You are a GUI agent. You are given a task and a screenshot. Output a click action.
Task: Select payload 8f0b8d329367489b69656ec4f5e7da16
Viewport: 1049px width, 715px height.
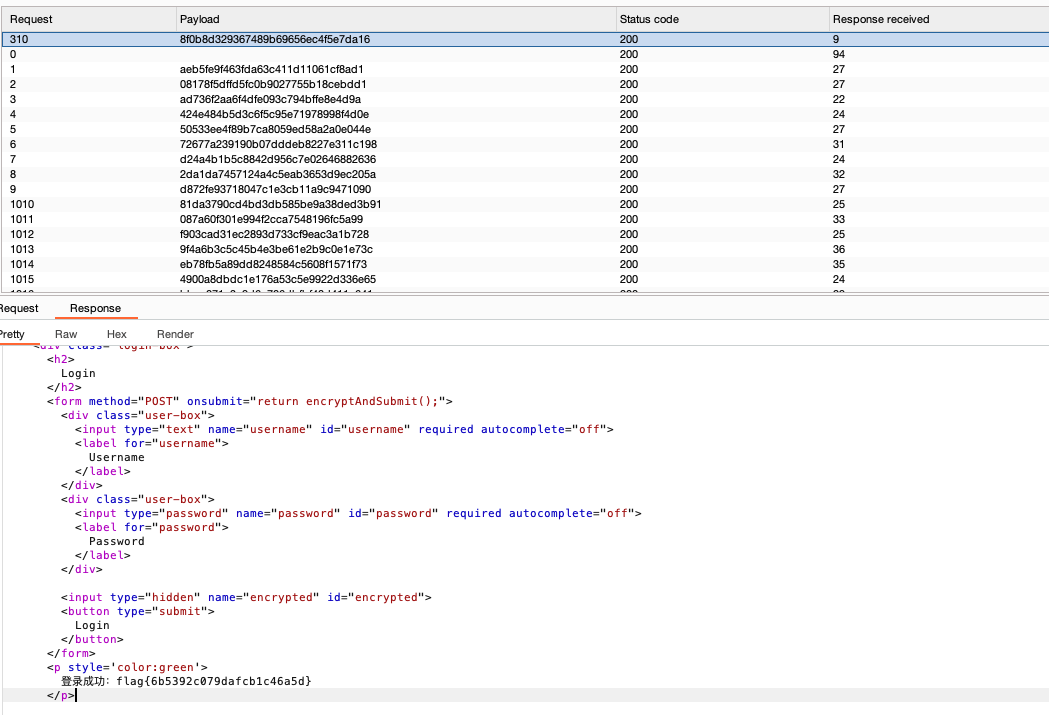275,39
